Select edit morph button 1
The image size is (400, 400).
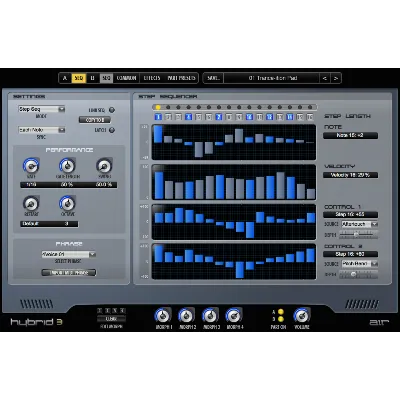(100, 310)
